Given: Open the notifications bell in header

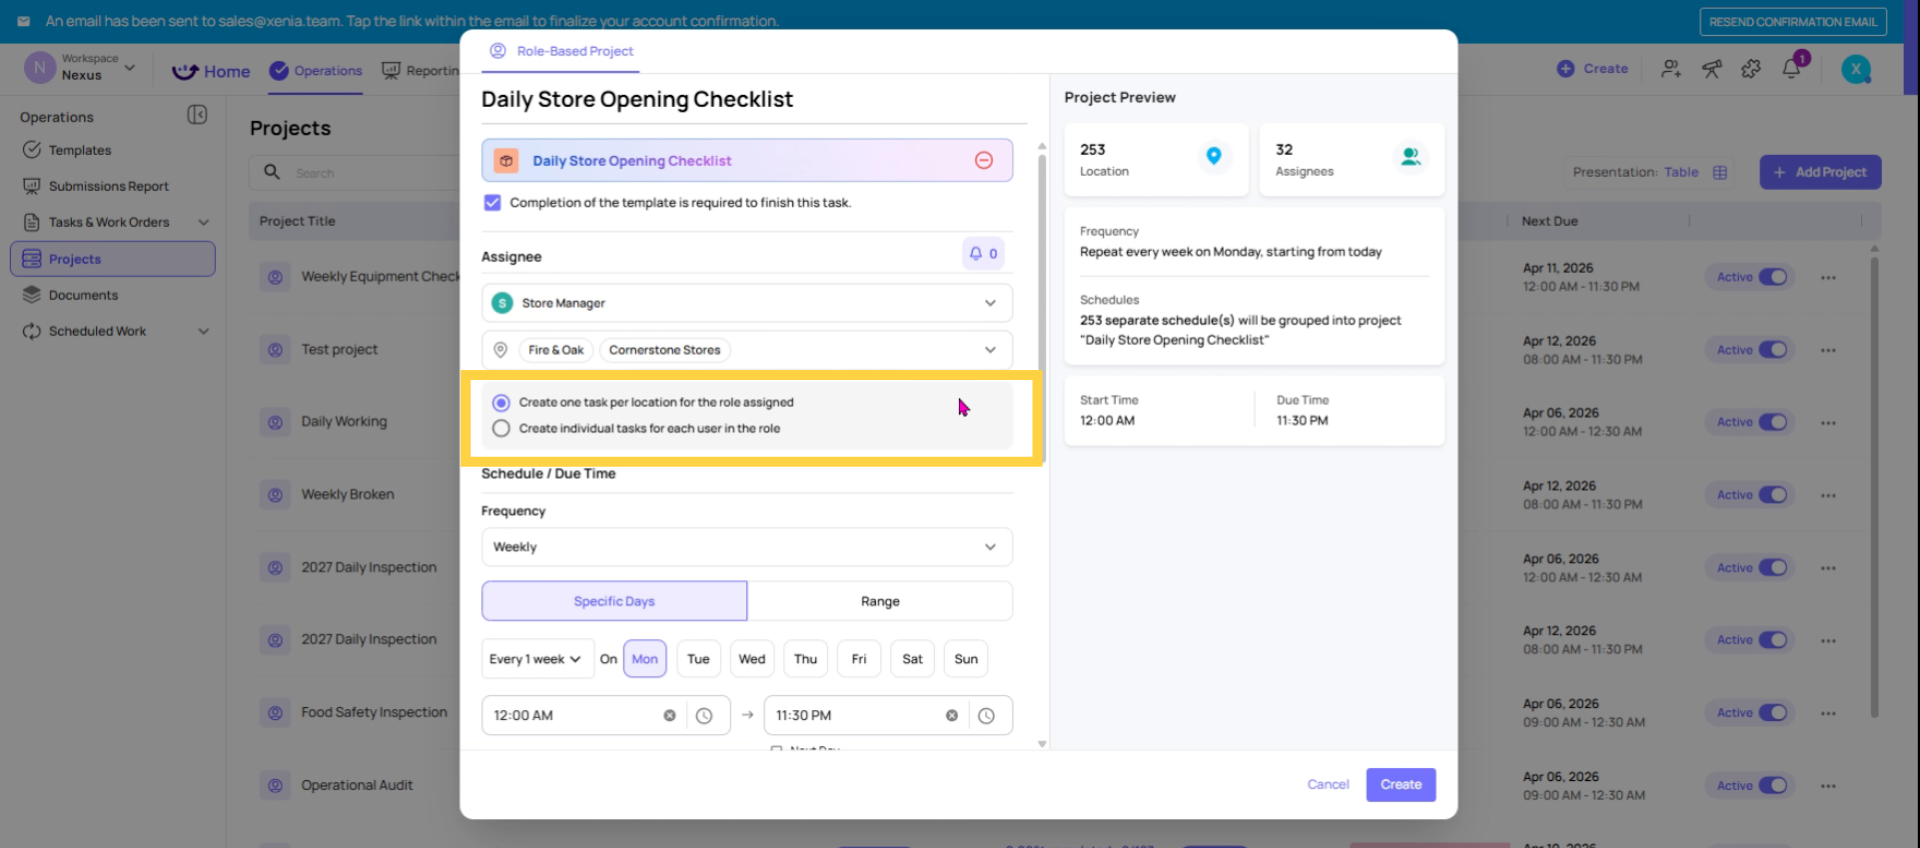Looking at the screenshot, I should click(x=1791, y=69).
